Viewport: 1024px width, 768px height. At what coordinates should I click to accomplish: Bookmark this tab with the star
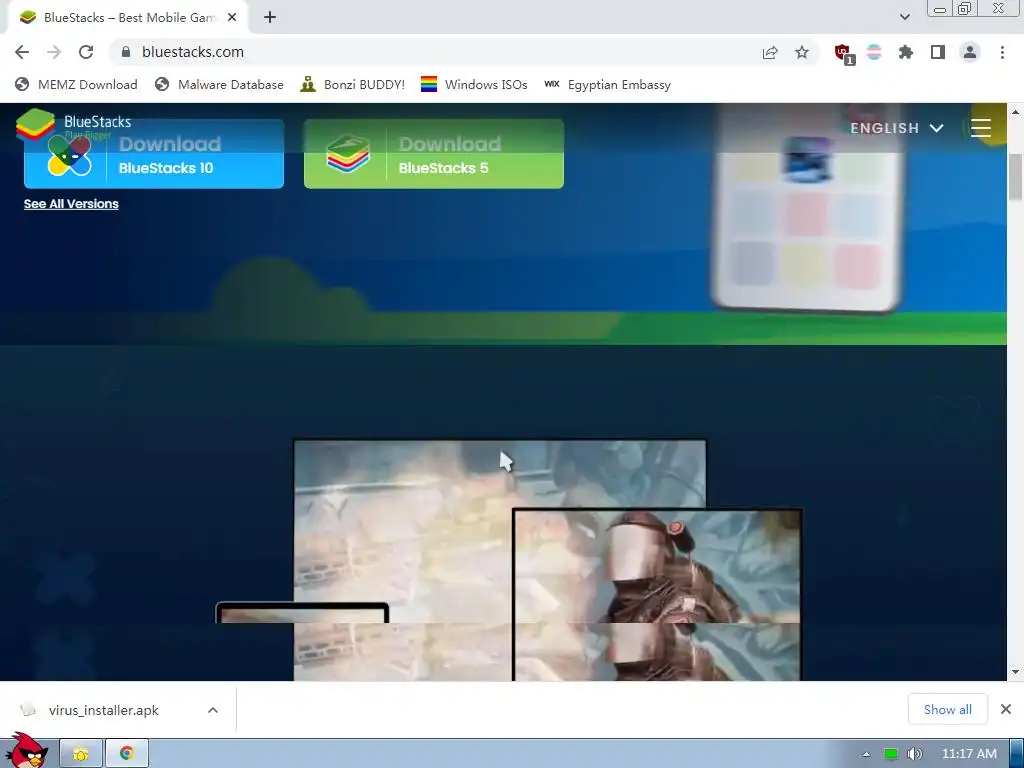pos(802,52)
